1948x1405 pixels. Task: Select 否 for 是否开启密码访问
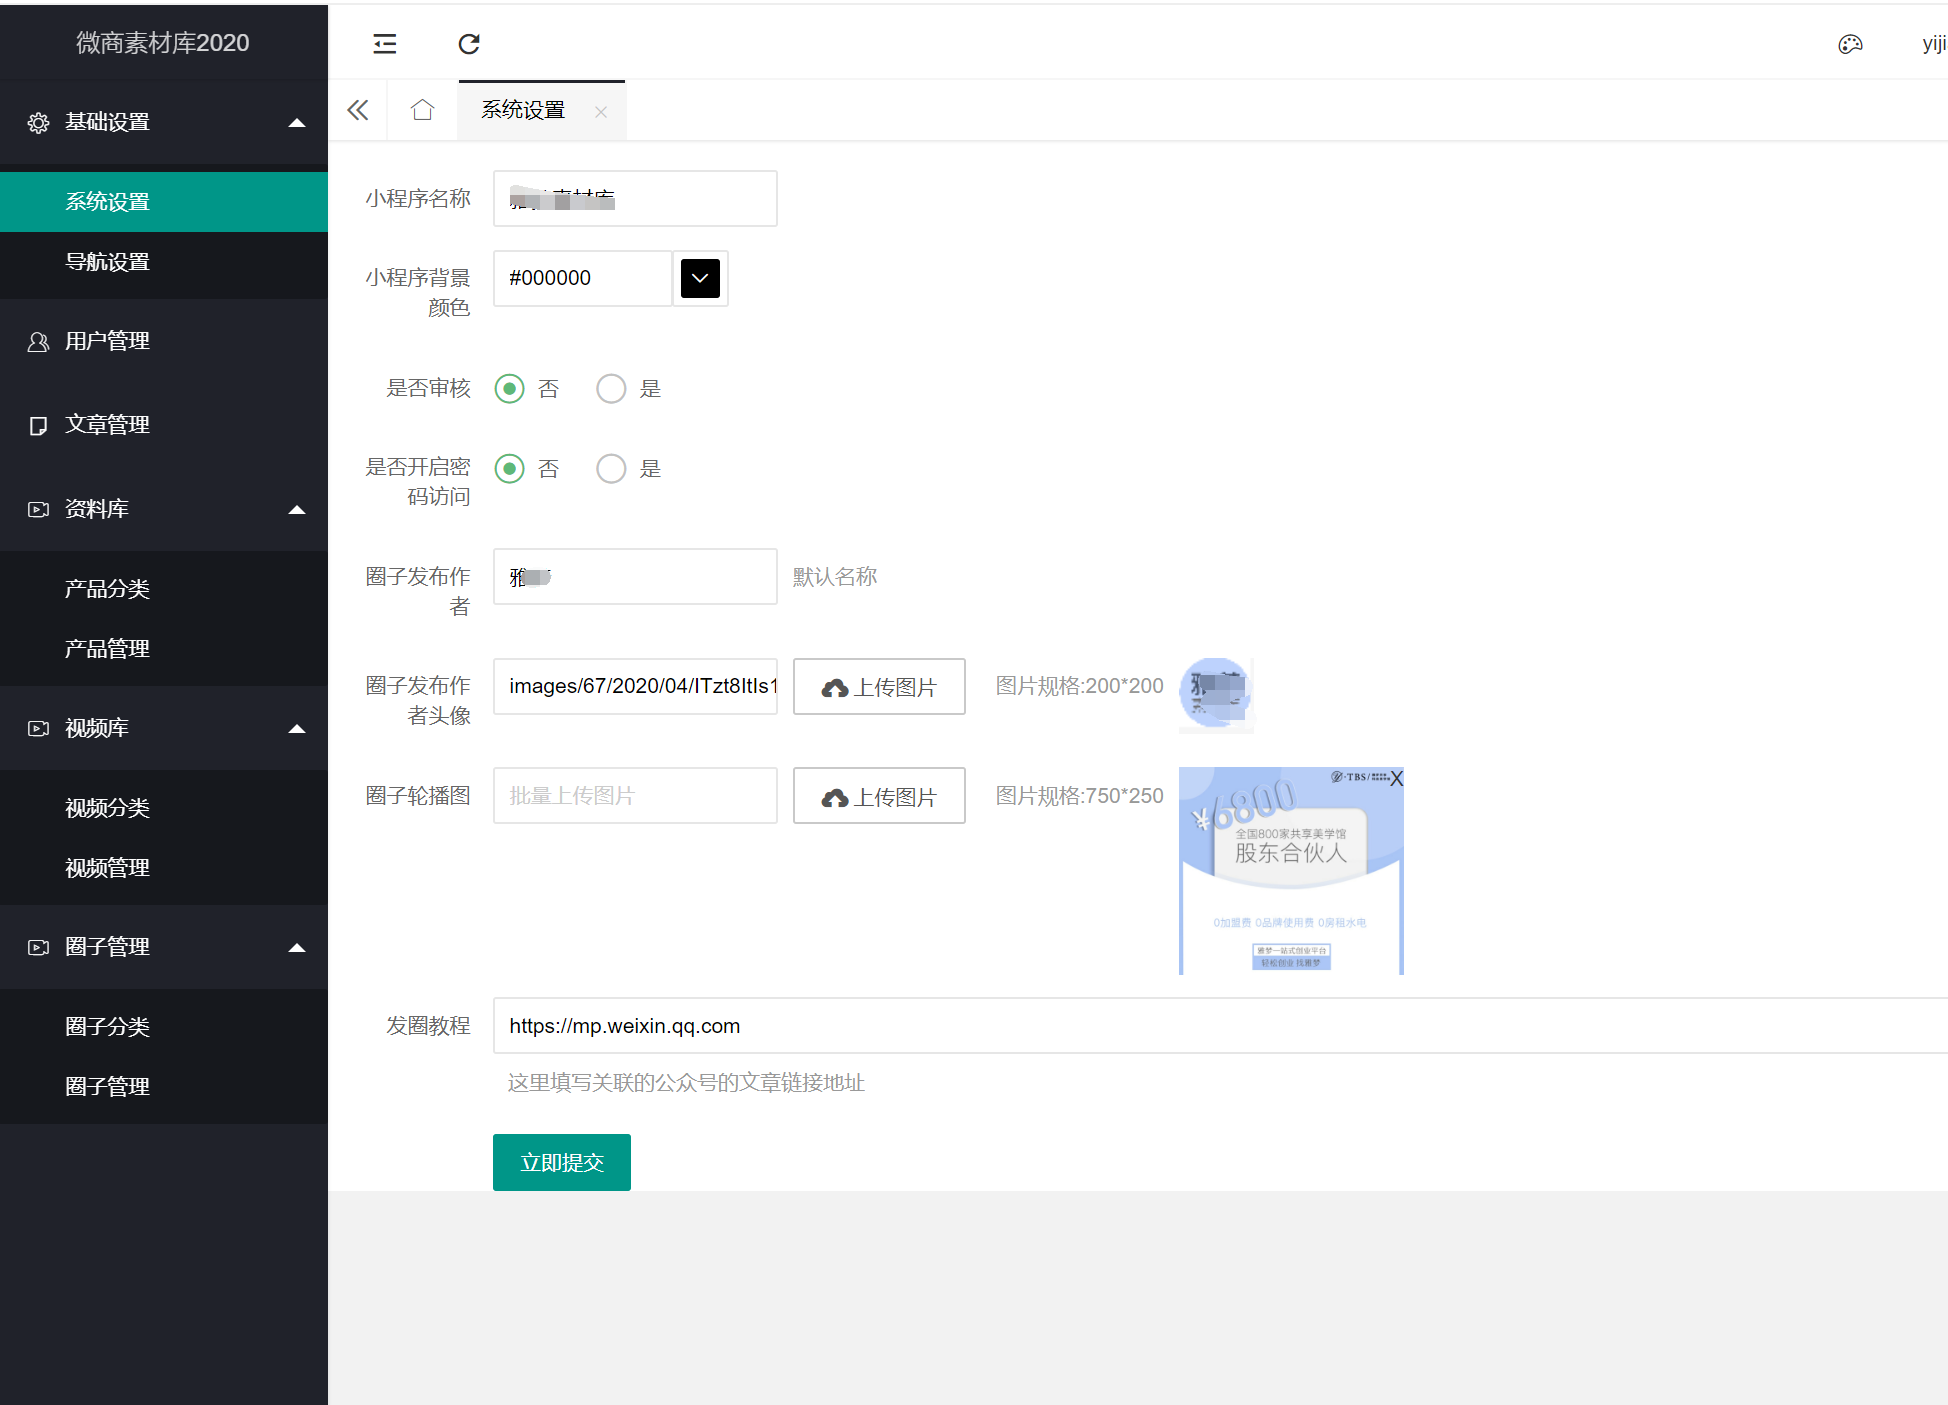pos(509,468)
